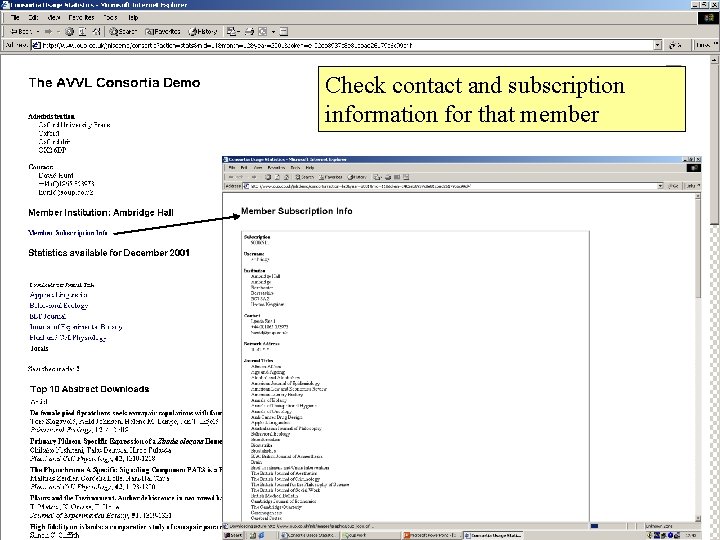The width and height of the screenshot is (720, 540).
Task: Click the Internet Explorer quick launch icon
Action: (261, 535)
